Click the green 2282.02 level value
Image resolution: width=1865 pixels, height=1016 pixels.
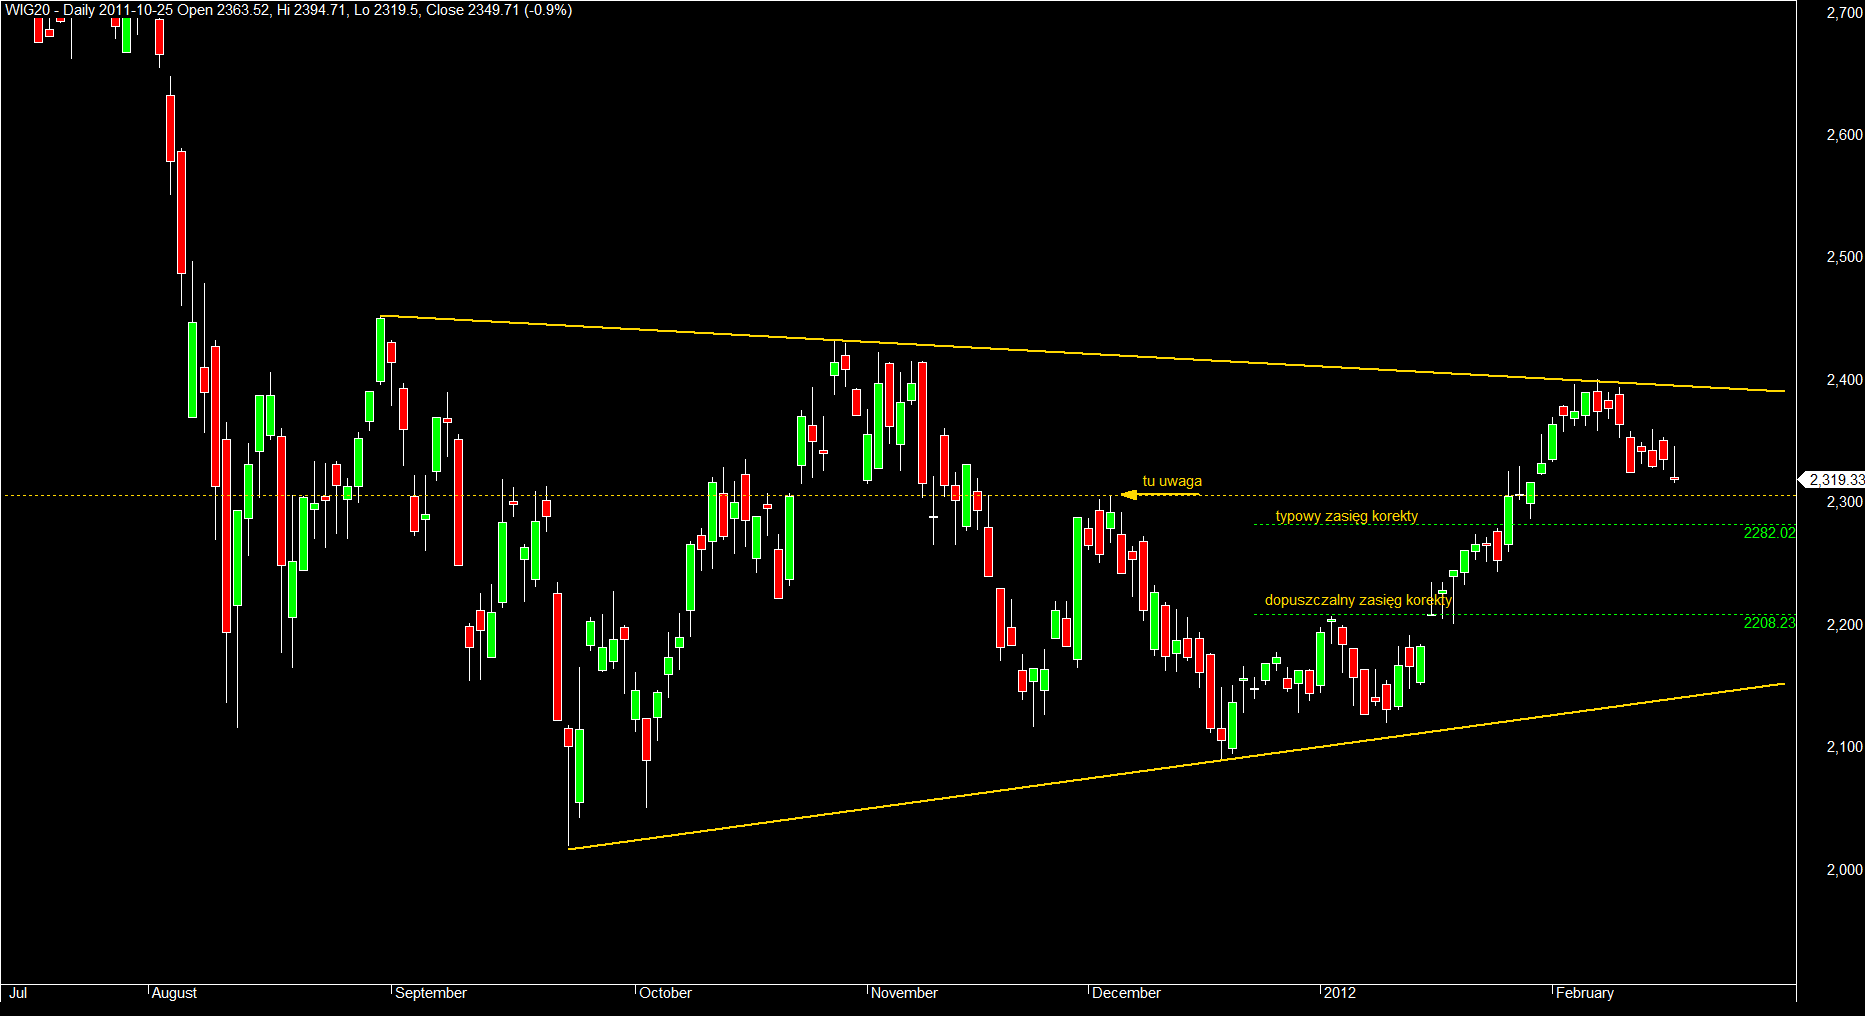point(1770,533)
